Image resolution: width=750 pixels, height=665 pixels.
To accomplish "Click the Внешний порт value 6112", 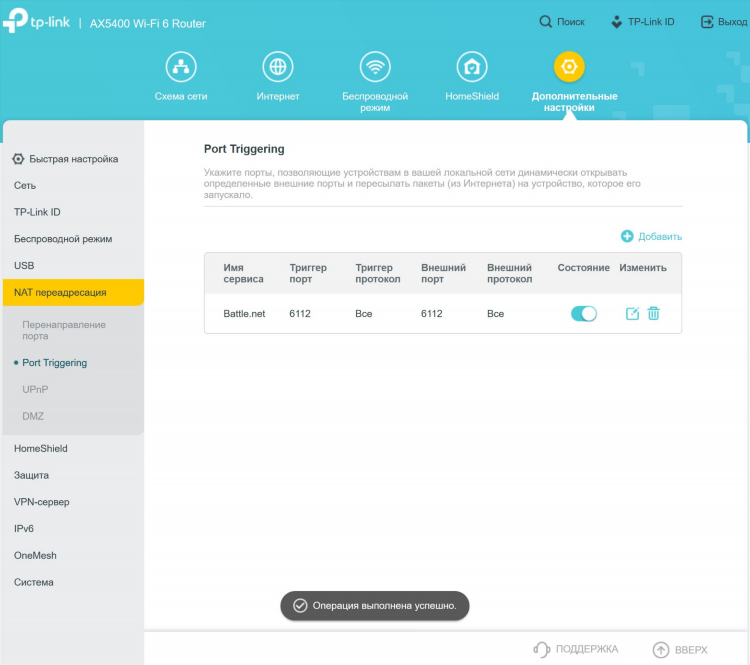I will pyautogui.click(x=431, y=314).
